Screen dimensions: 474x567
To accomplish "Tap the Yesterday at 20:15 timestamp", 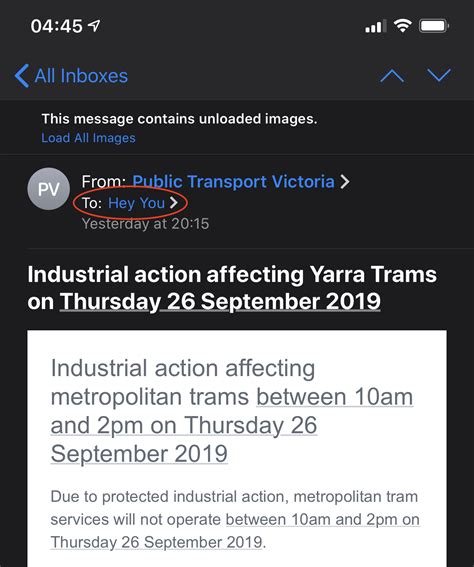I will [145, 223].
